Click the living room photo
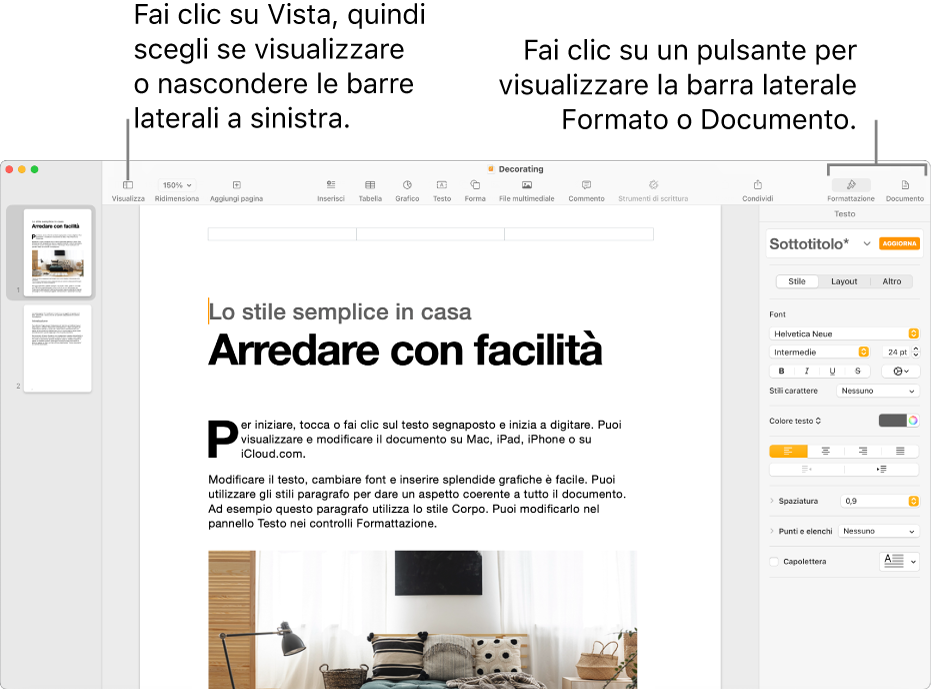Image resolution: width=931 pixels, height=689 pixels. pyautogui.click(x=422, y=620)
